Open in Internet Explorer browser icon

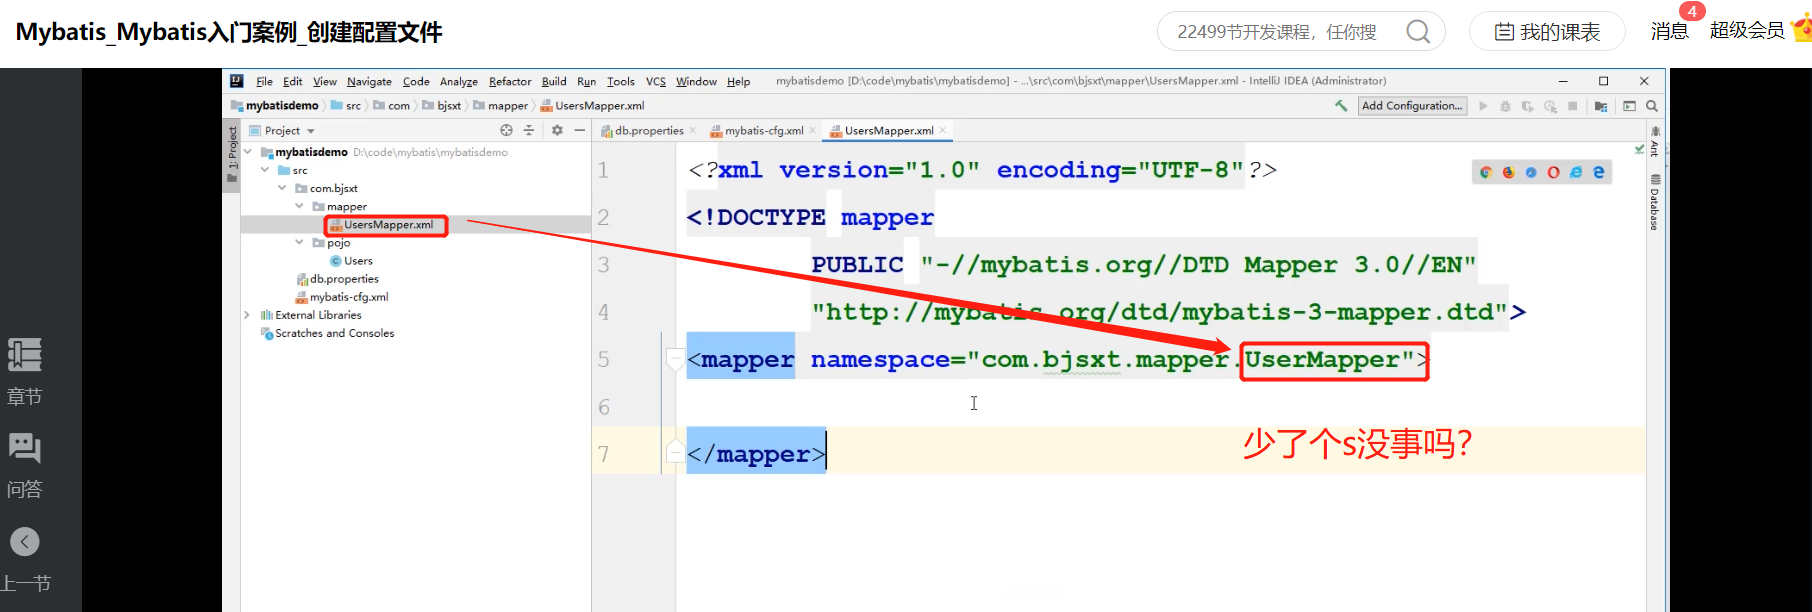[x=1576, y=172]
